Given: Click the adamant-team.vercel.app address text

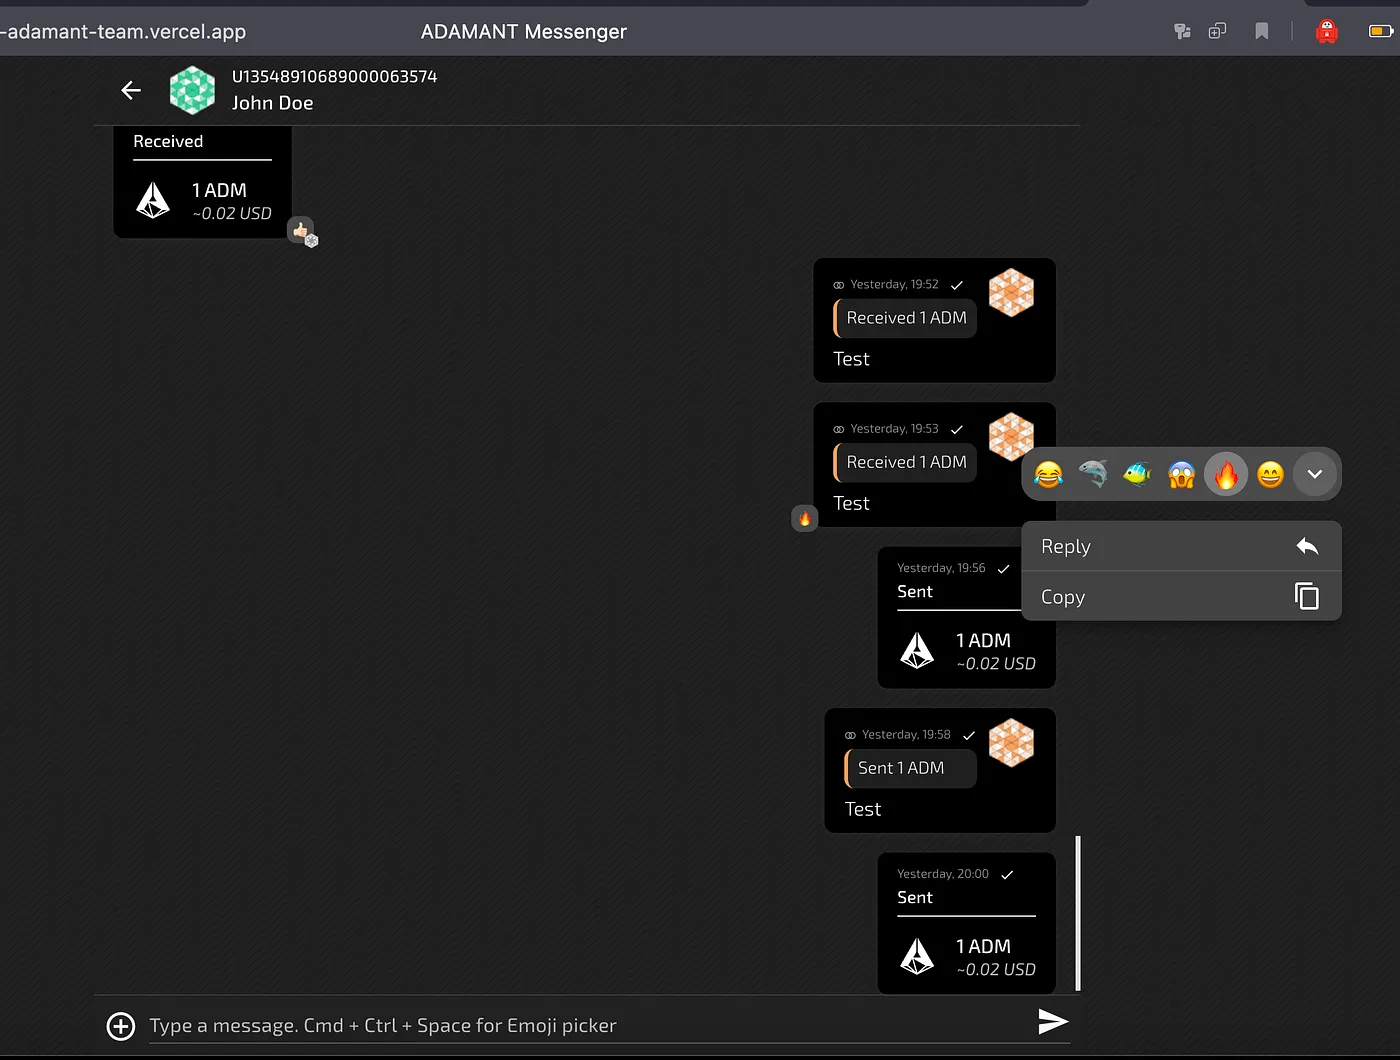Looking at the screenshot, I should click(123, 31).
